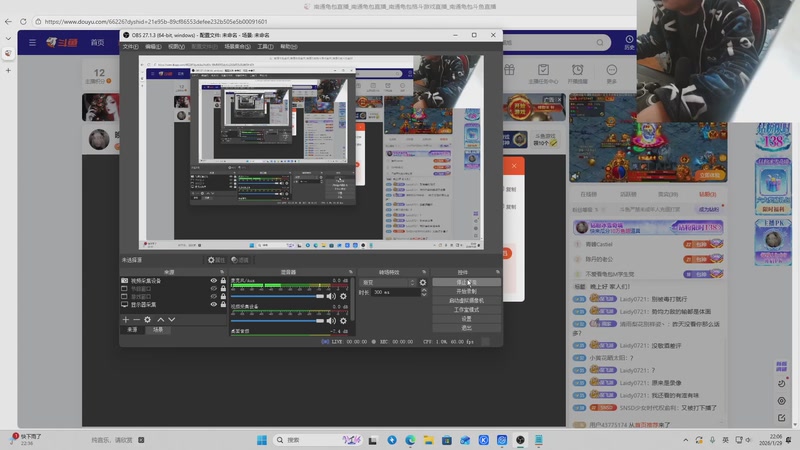Viewport: 800px width, 450px height.
Task: Move source down with the down arrow
Action: click(172, 319)
